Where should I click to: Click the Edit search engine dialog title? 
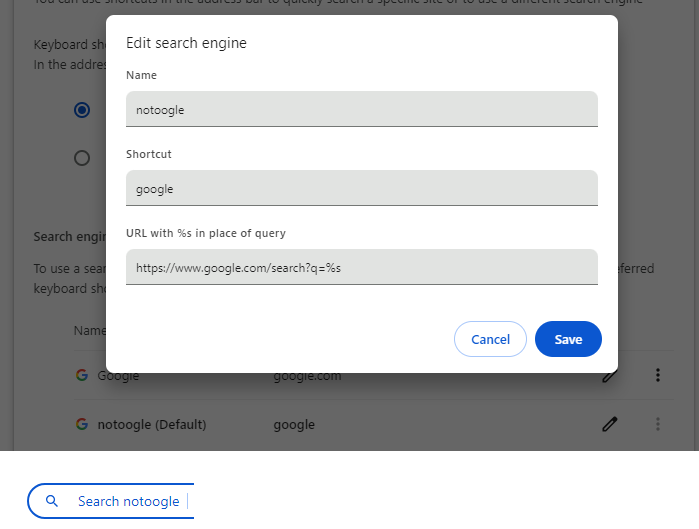[186, 43]
